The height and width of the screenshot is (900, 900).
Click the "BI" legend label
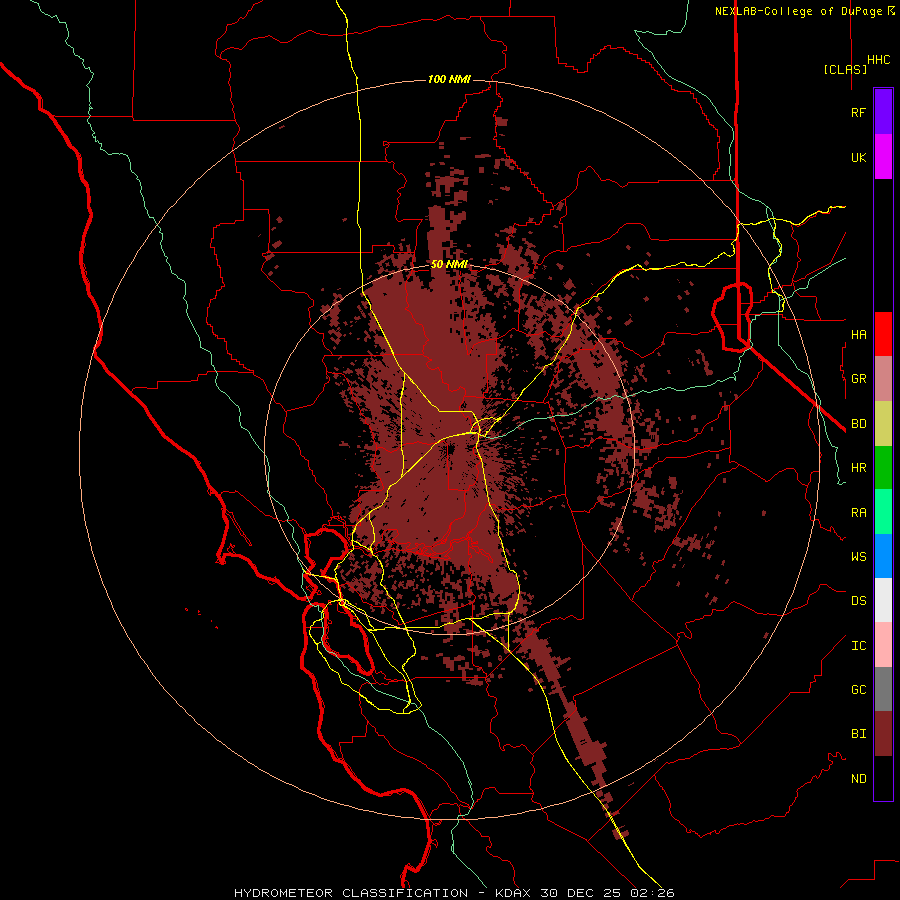[858, 734]
